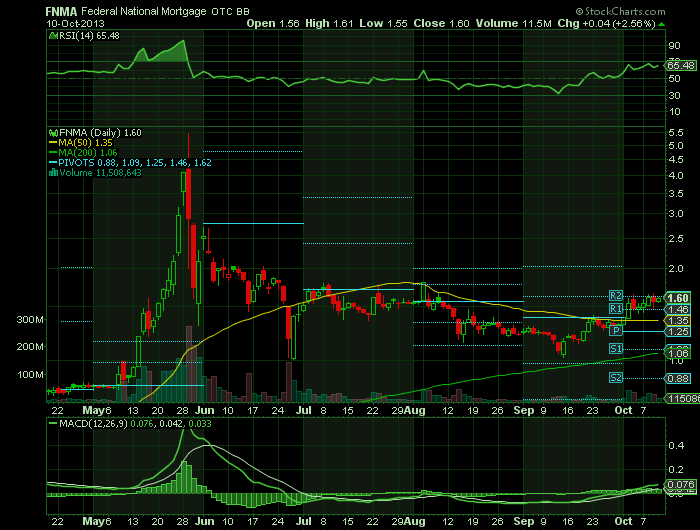The image size is (700, 530).
Task: Click the MA(200) 1.06 legend entry
Action: [x=88, y=153]
